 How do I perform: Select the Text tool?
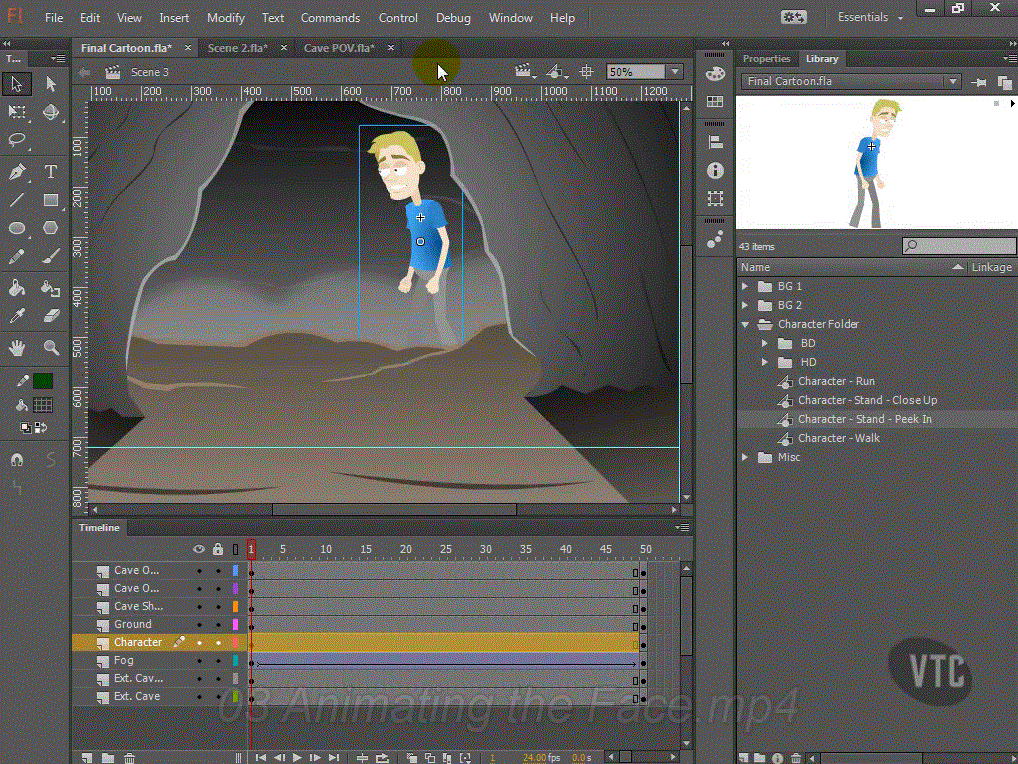point(51,172)
